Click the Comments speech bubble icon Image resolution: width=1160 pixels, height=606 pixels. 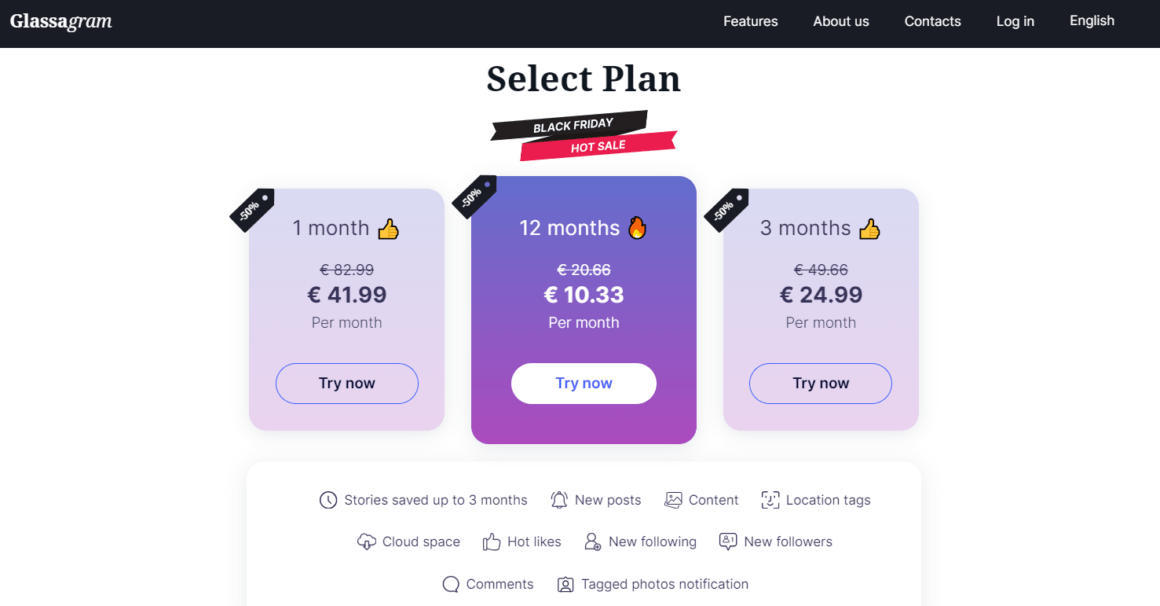451,584
